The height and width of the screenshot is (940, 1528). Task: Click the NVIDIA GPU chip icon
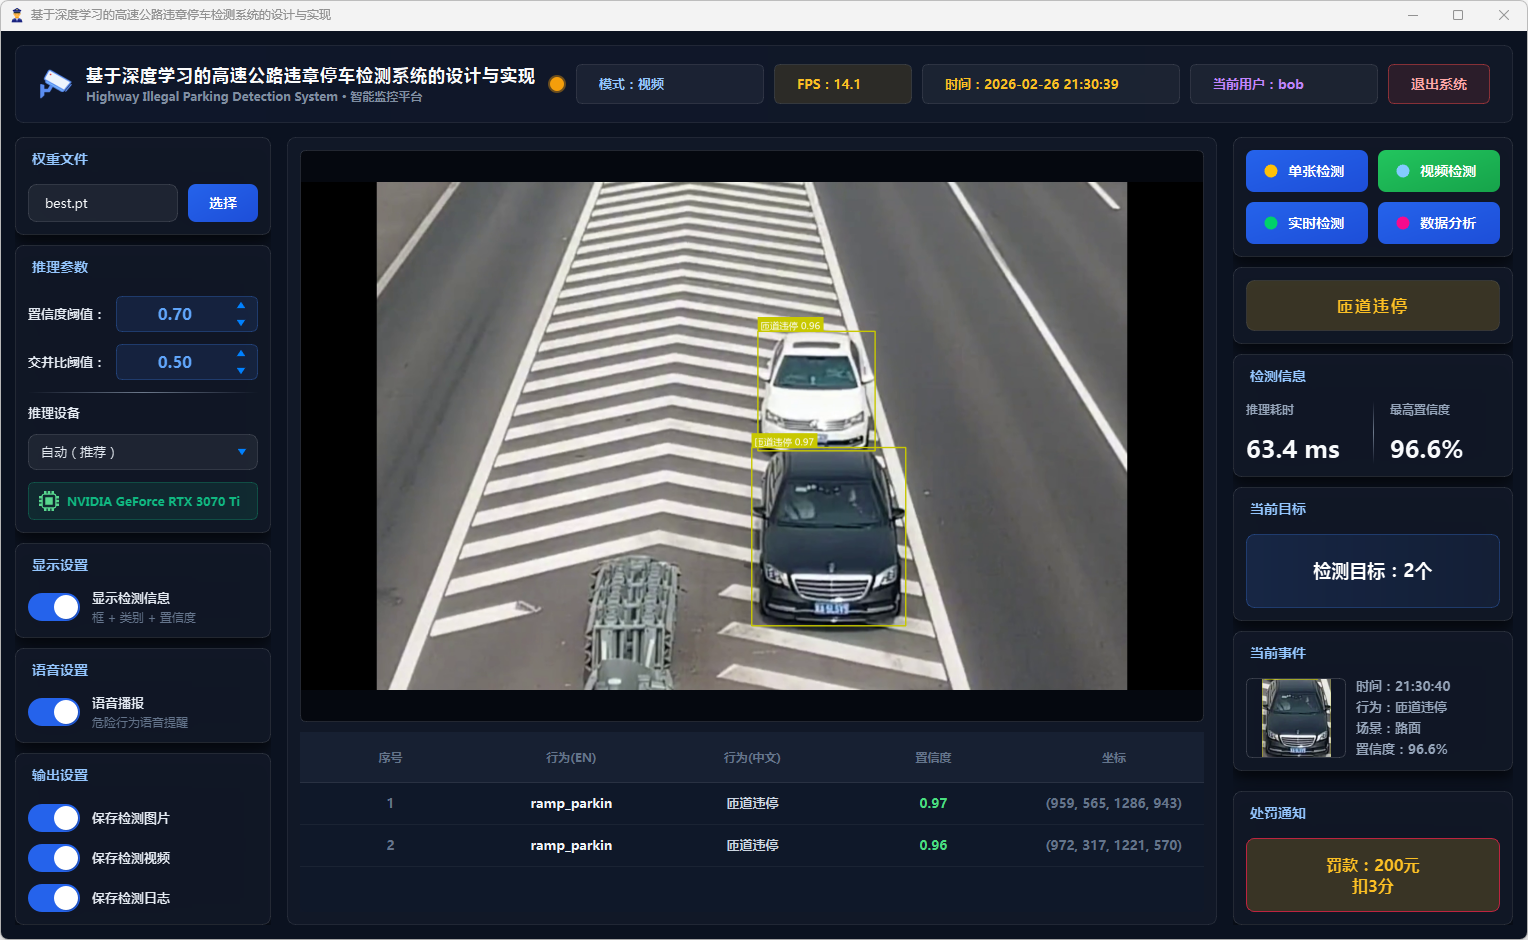49,501
